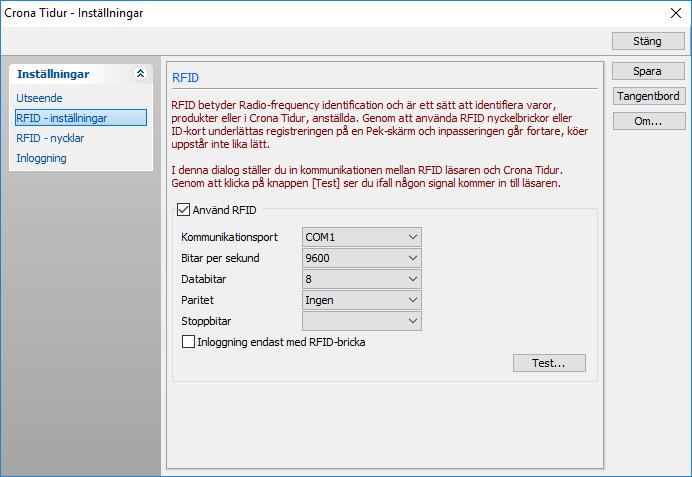Image resolution: width=692 pixels, height=477 pixels.
Task: Click the Bitar per sekund label
Action: click(220, 258)
